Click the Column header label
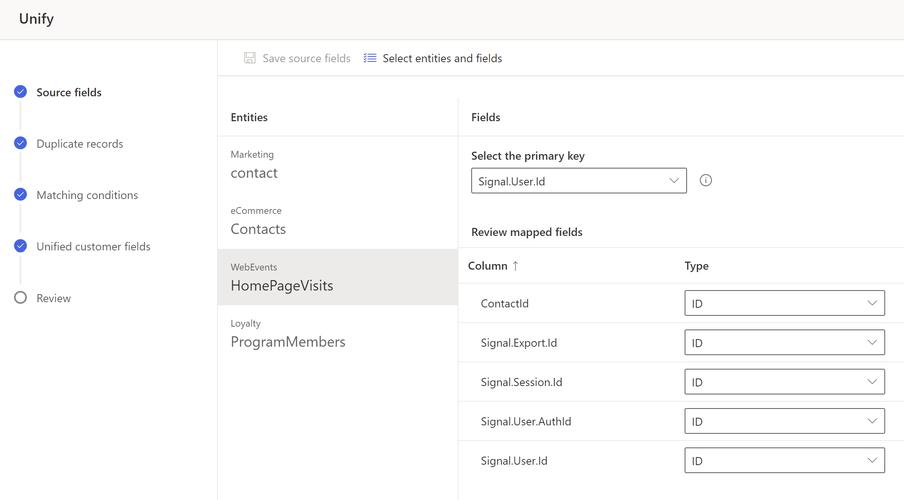This screenshot has height=500, width=904. [x=488, y=266]
